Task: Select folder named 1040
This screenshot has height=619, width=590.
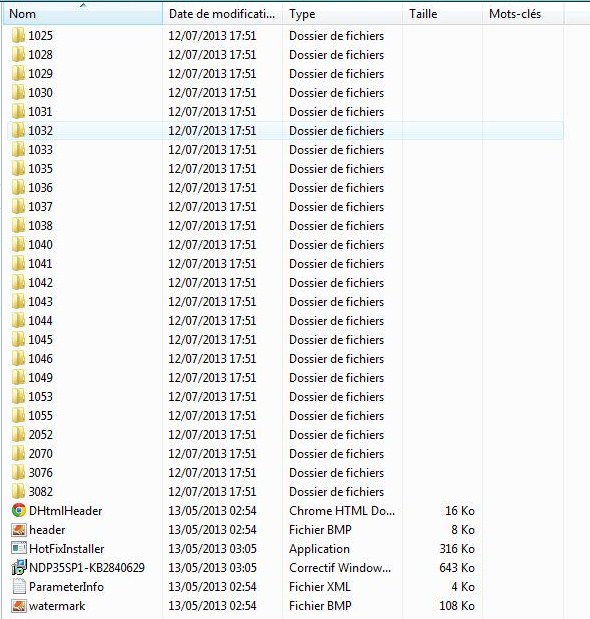Action: coord(40,245)
